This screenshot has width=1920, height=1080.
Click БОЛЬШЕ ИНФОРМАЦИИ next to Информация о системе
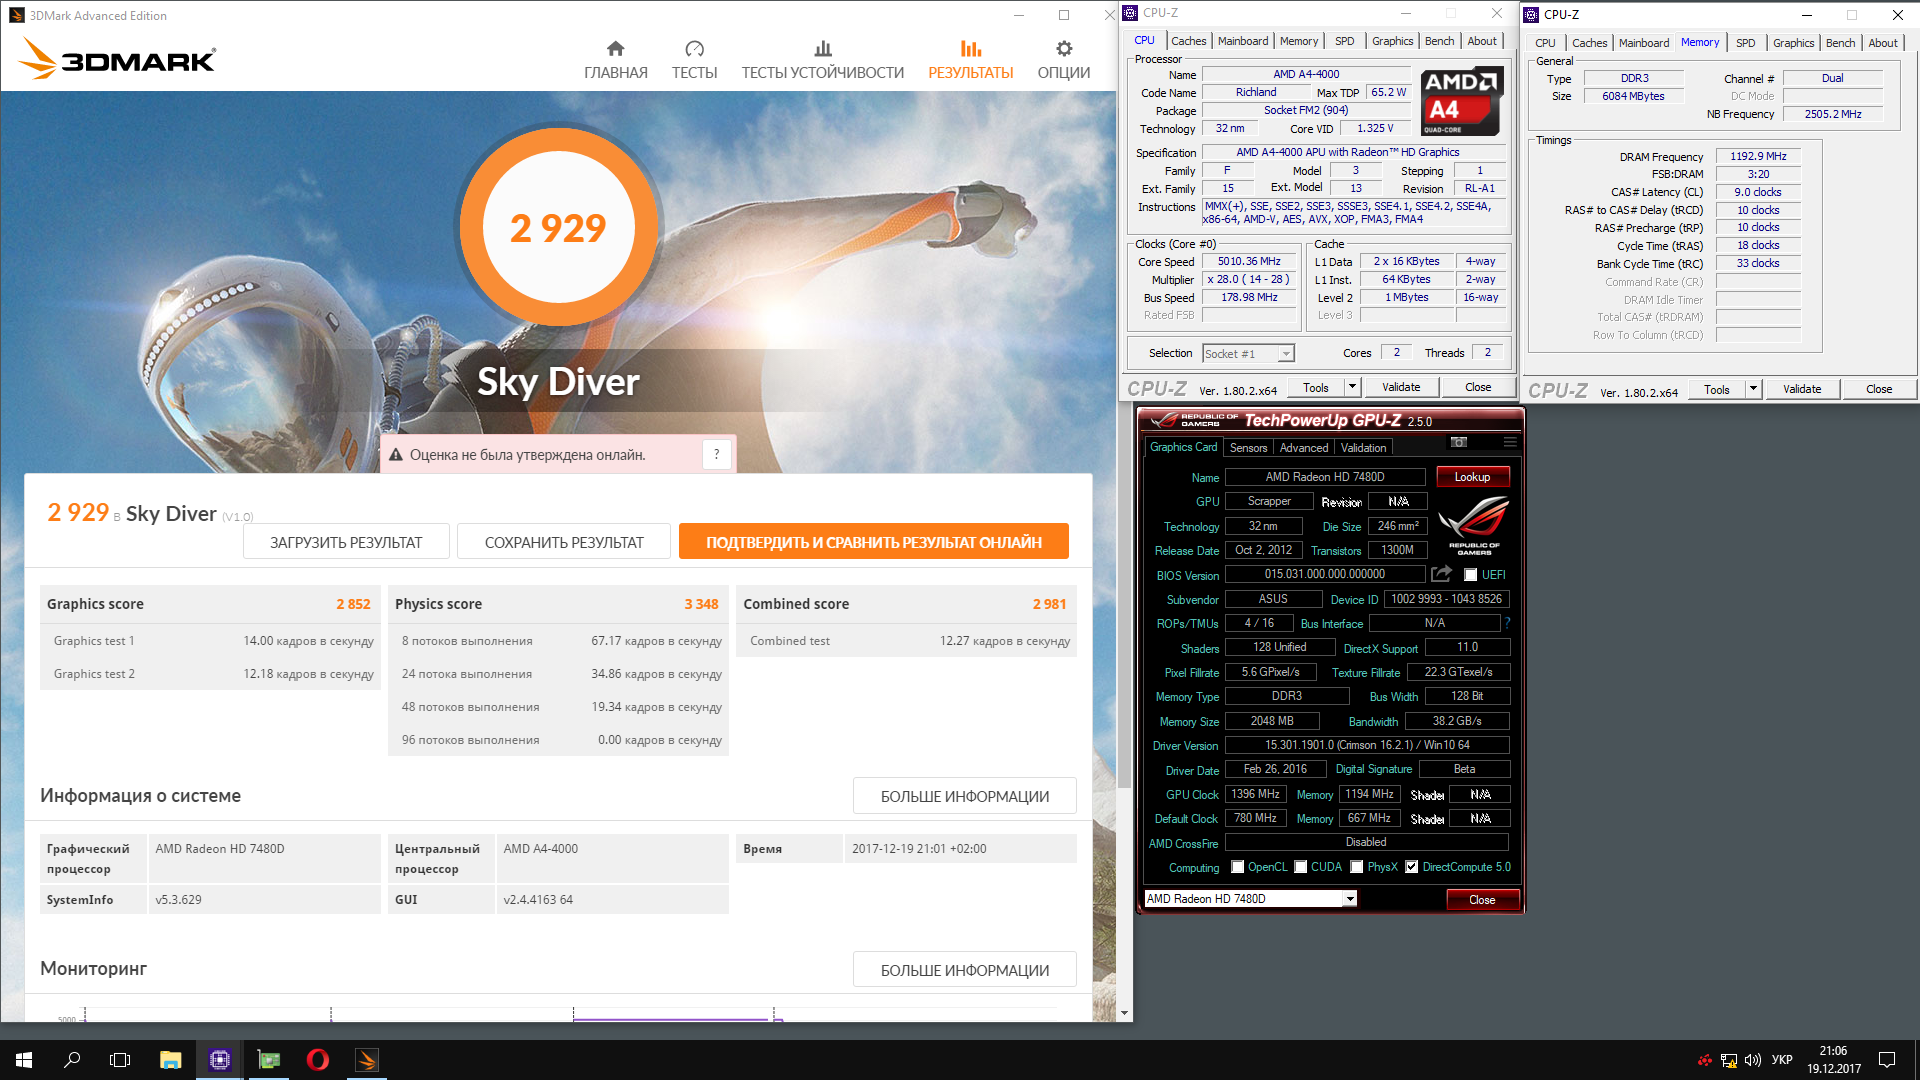pos(965,796)
